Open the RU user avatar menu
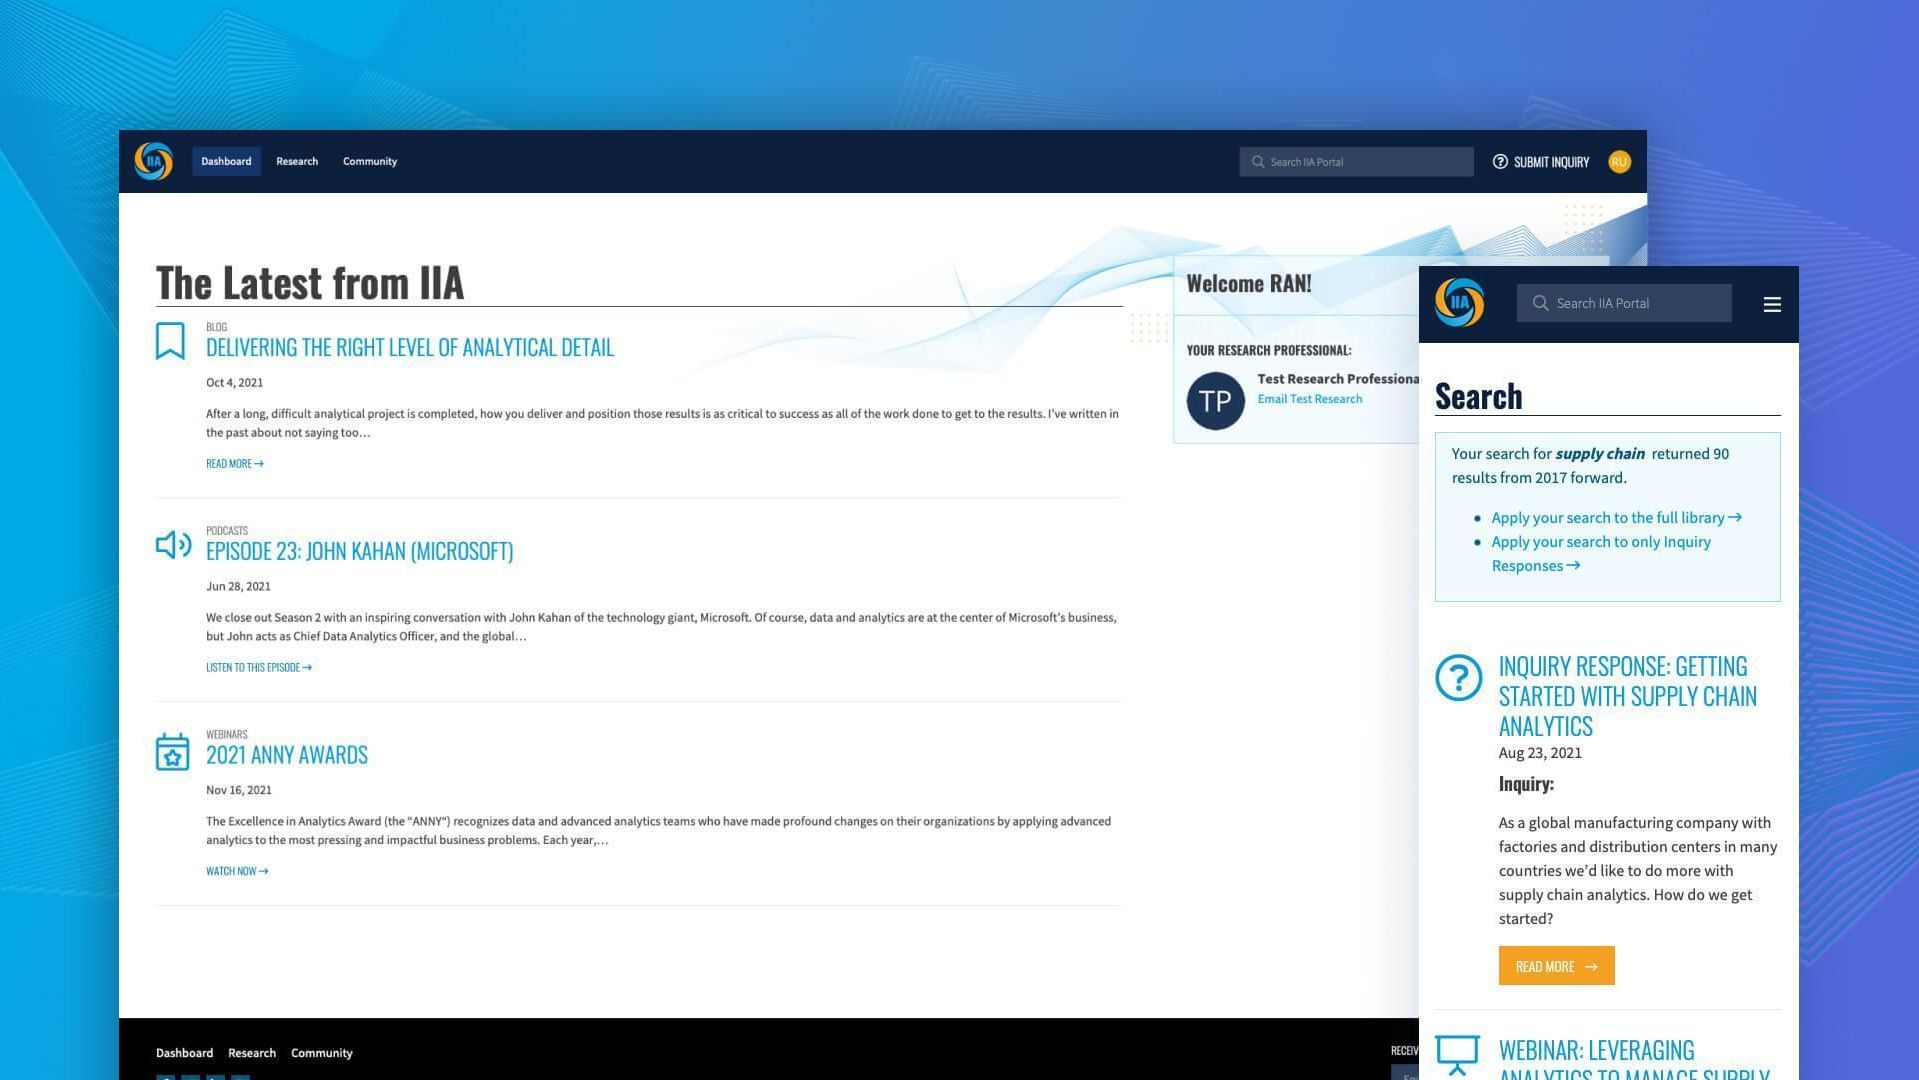The height and width of the screenshot is (1080, 1919). [x=1619, y=162]
